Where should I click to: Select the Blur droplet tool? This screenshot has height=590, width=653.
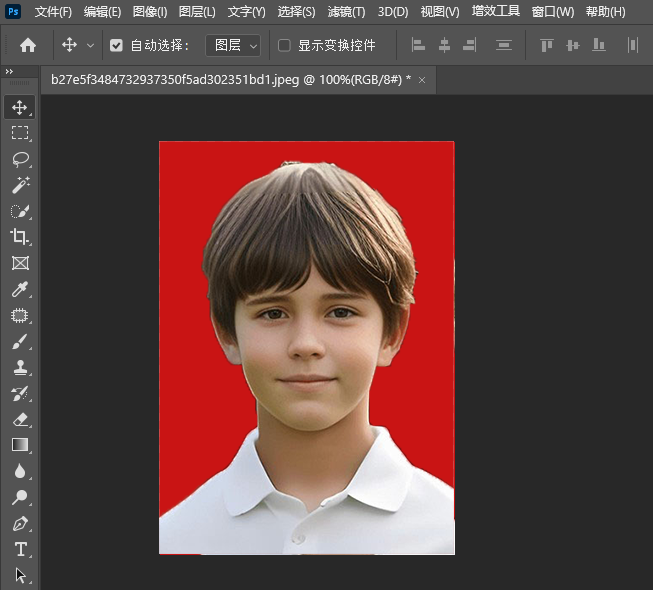20,471
